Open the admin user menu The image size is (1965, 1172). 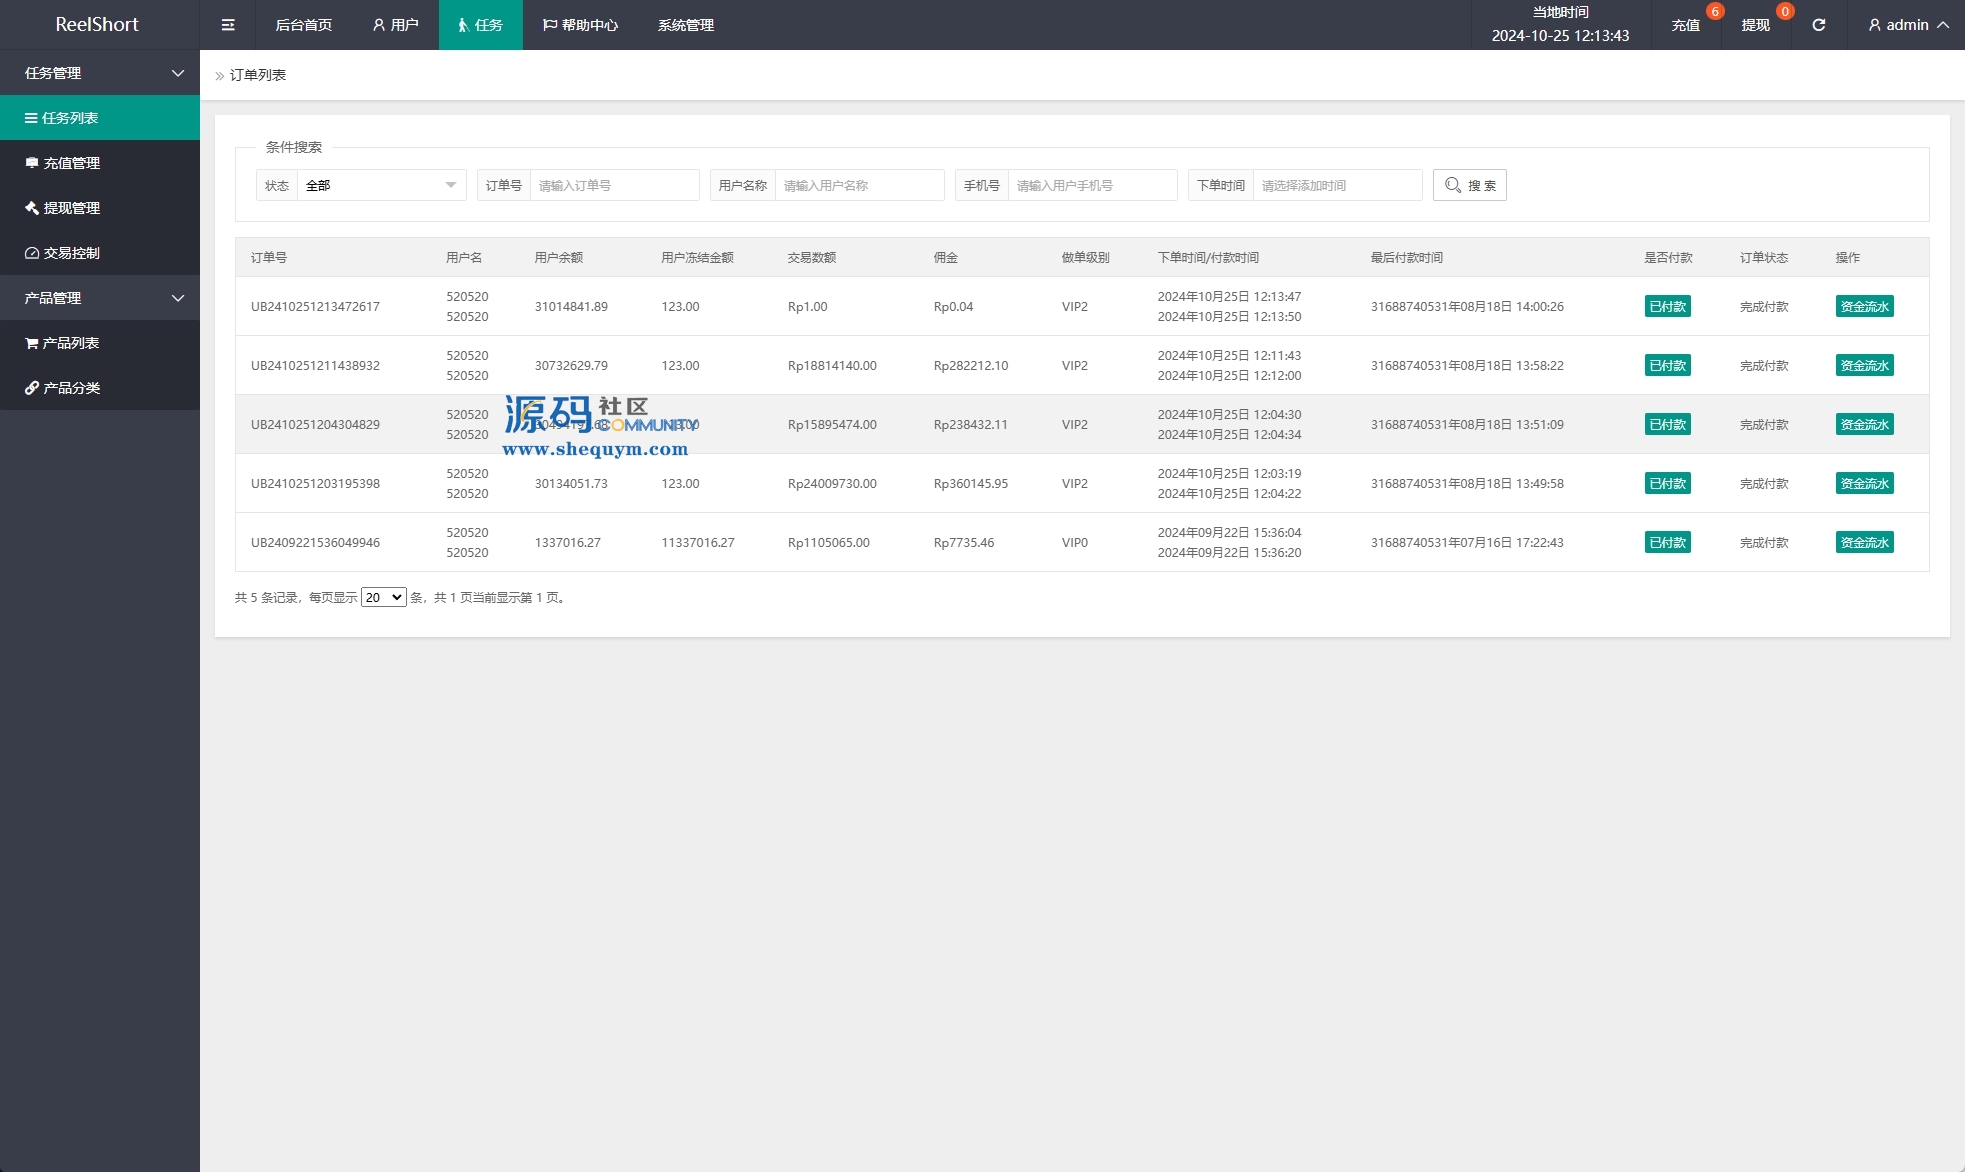click(x=1908, y=25)
